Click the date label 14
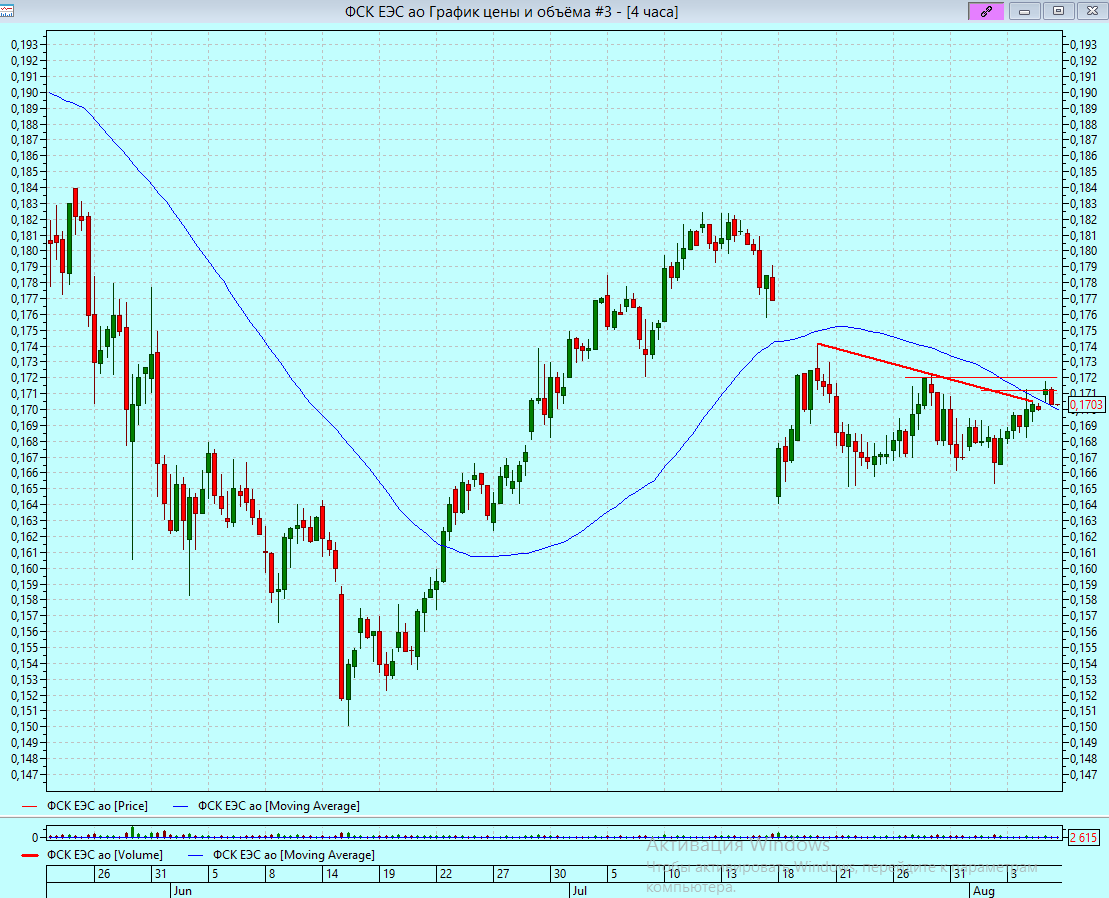 point(332,873)
